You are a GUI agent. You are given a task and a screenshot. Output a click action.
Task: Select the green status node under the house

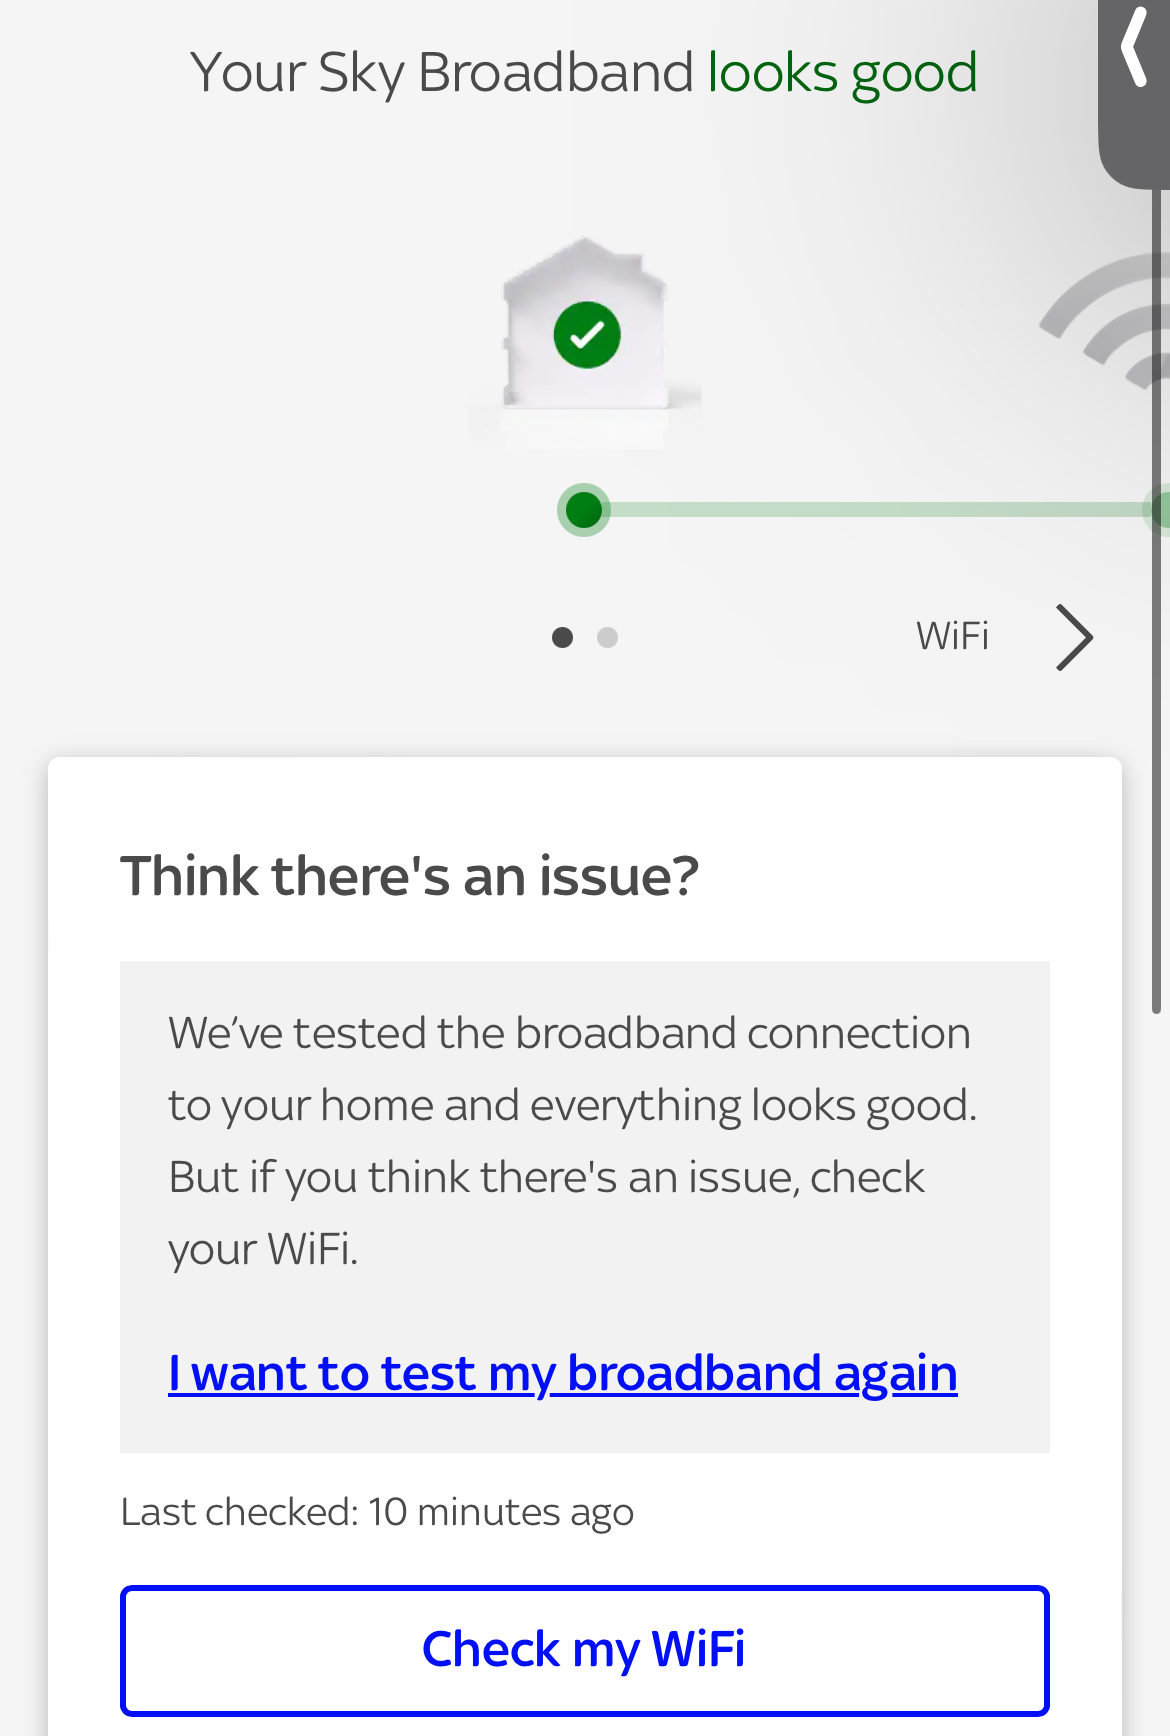click(584, 510)
